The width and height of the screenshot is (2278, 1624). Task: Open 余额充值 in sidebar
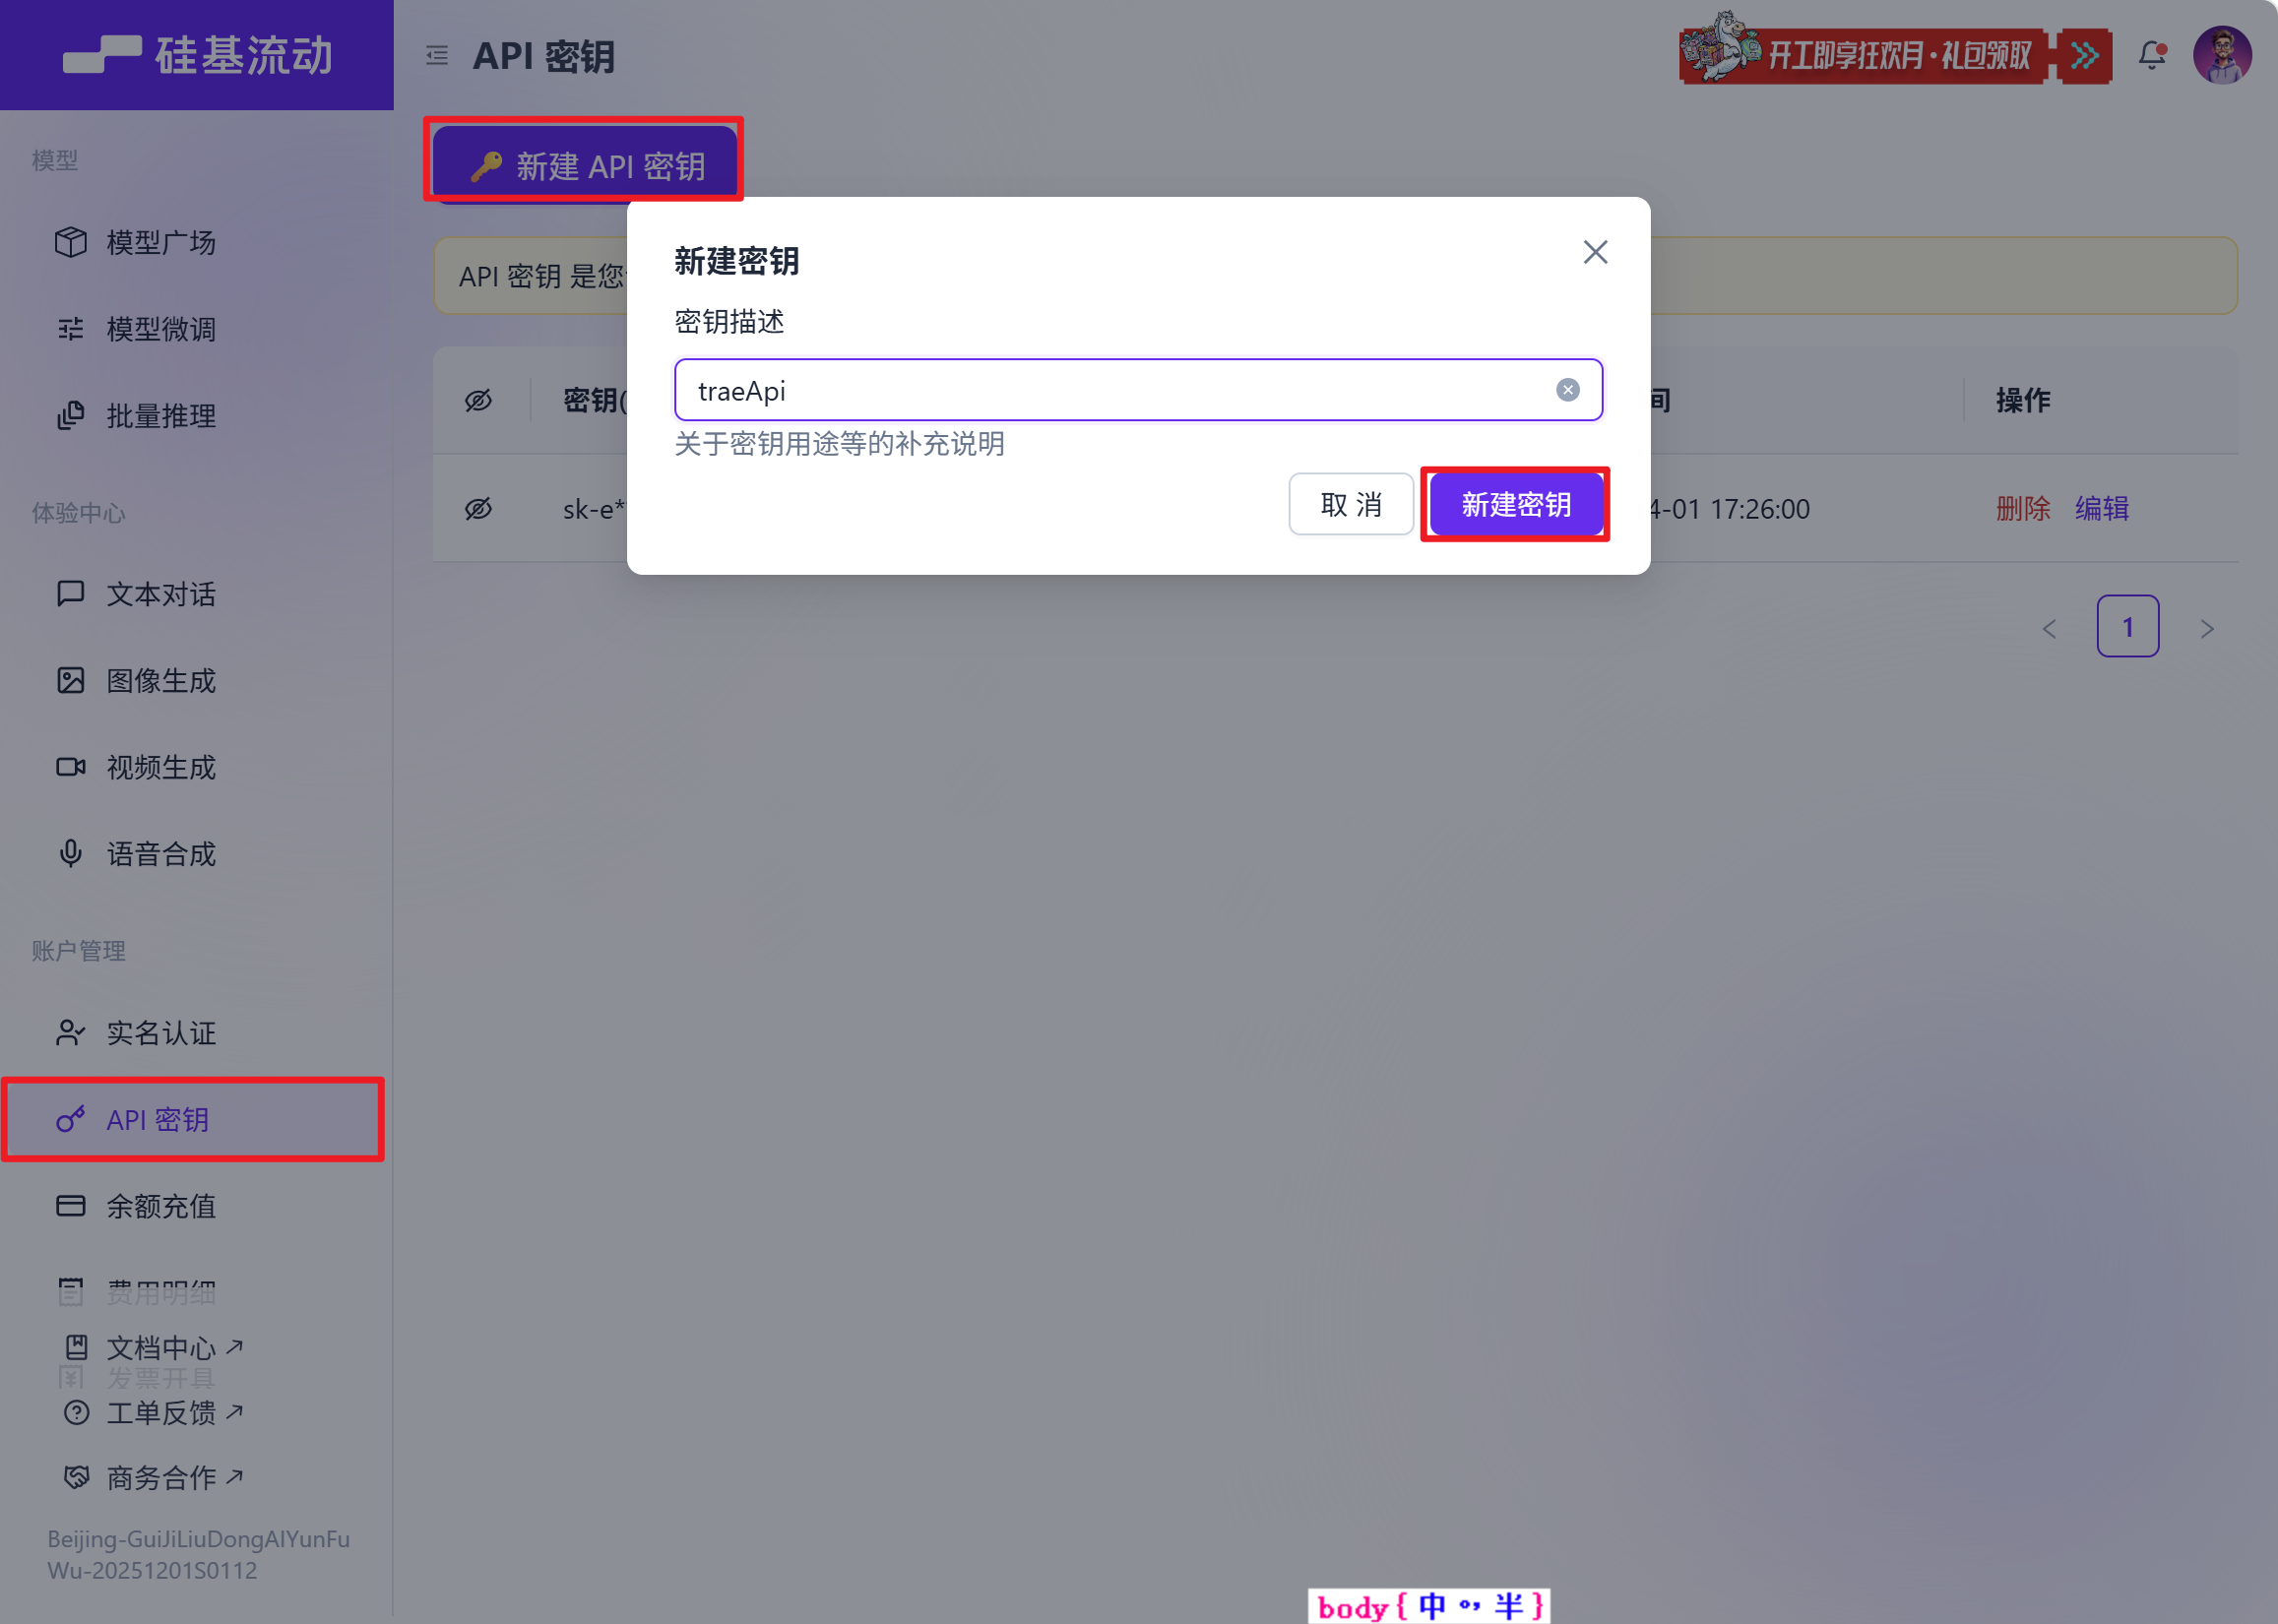tap(196, 1206)
